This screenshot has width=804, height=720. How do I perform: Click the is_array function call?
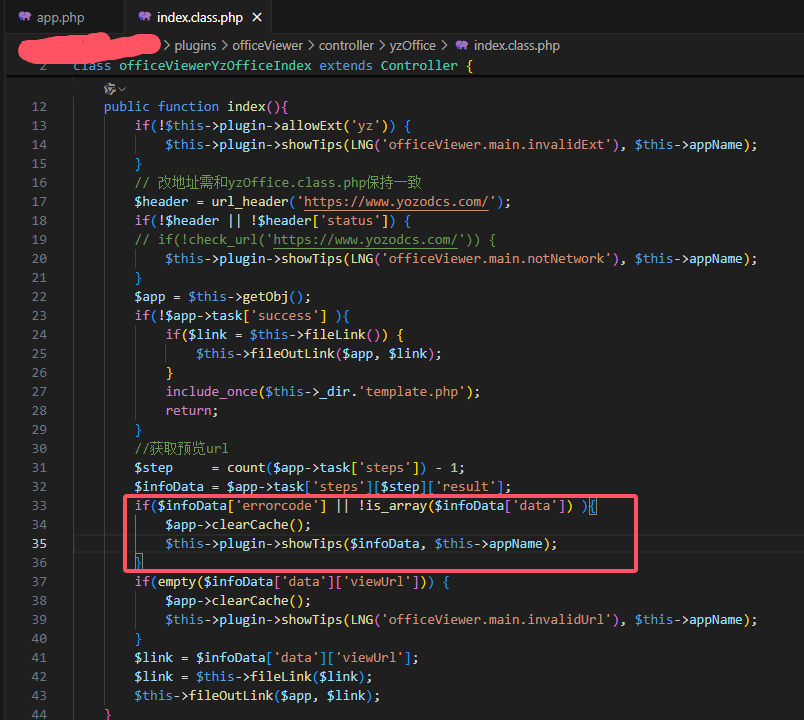[x=396, y=506]
